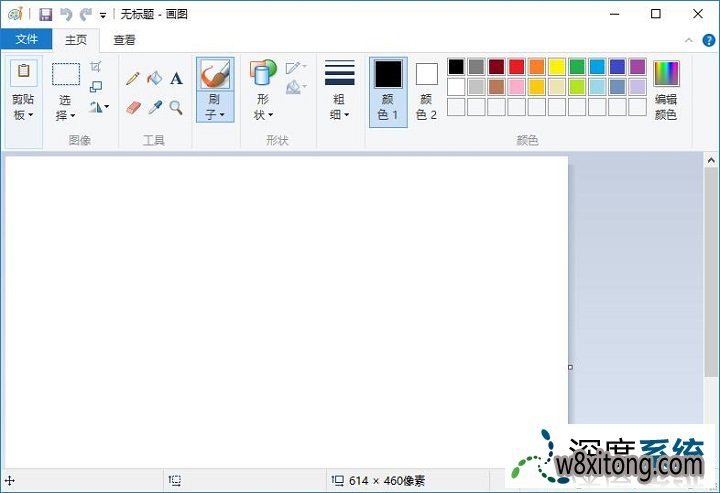Activate Color 1 foreground selector
Viewport: 720px width, 493px height.
pos(388,90)
